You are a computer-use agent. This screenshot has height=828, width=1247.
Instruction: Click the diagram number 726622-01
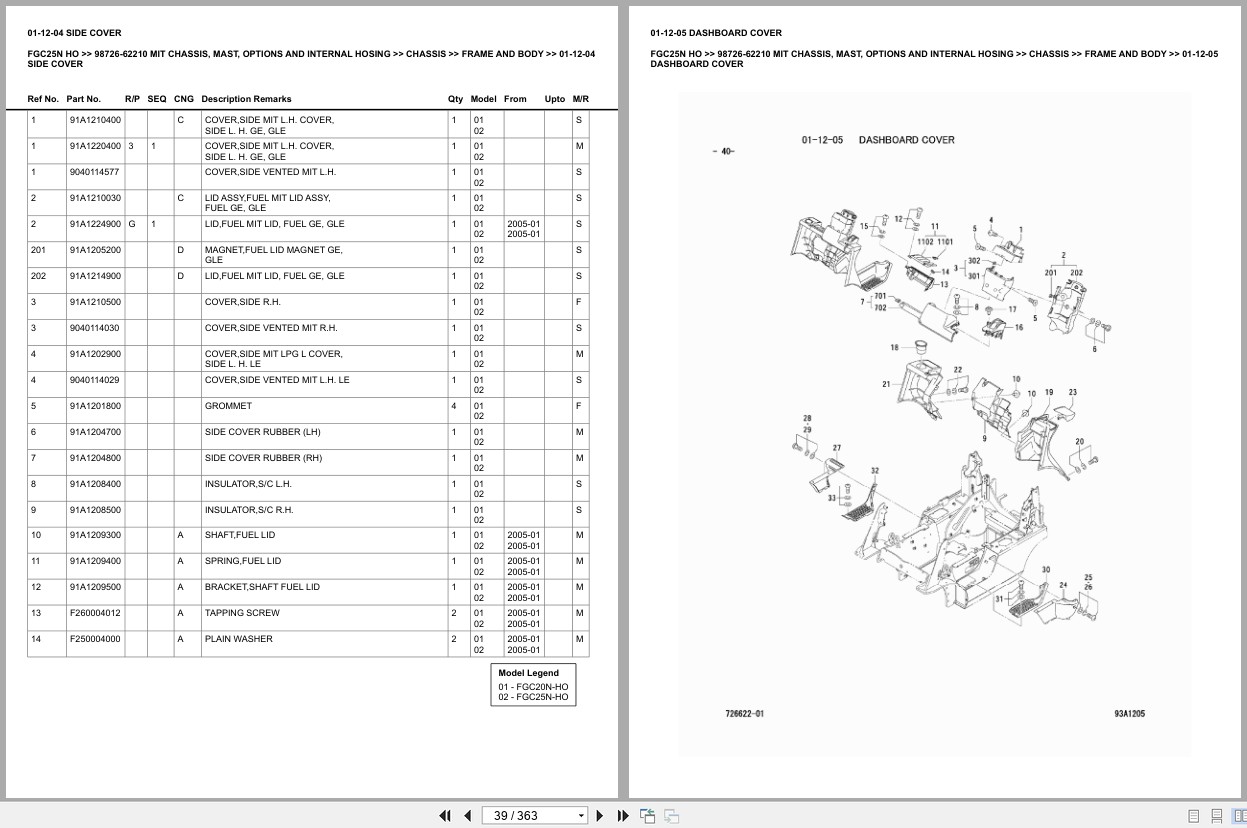(x=744, y=714)
